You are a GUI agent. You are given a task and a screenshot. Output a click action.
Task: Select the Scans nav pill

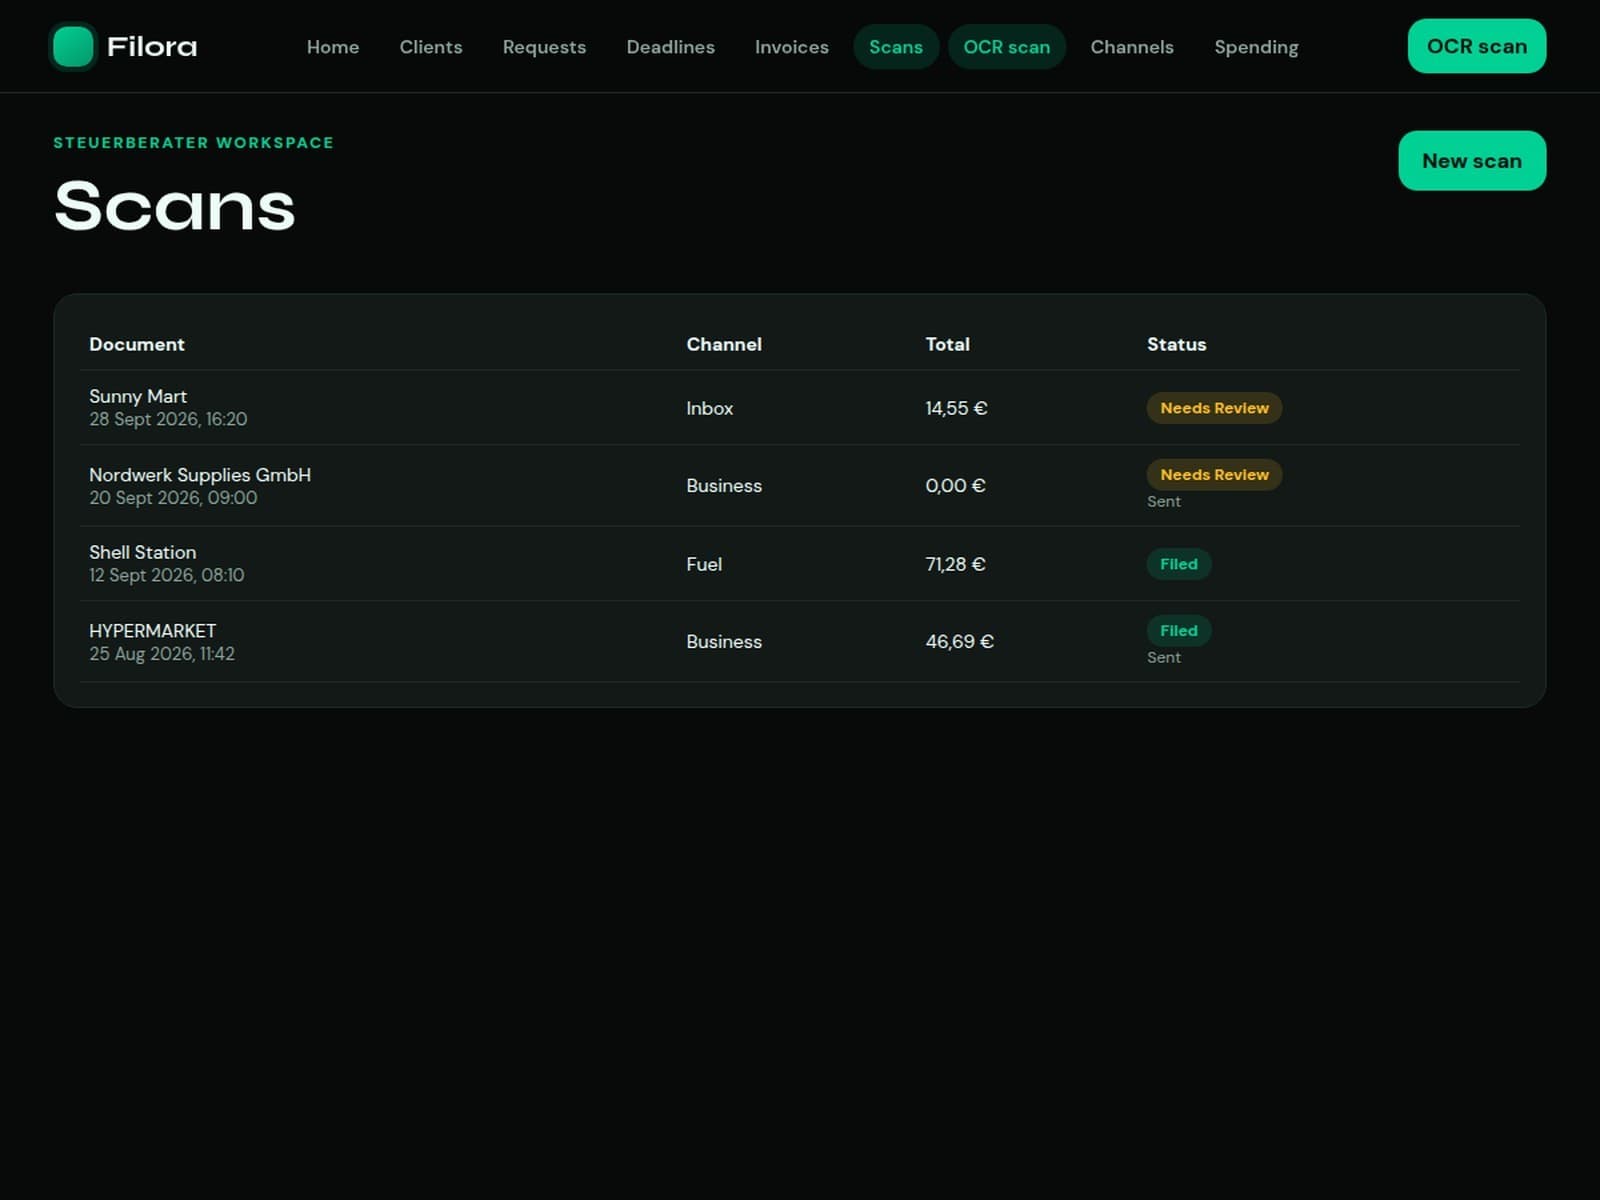pyautogui.click(x=896, y=47)
